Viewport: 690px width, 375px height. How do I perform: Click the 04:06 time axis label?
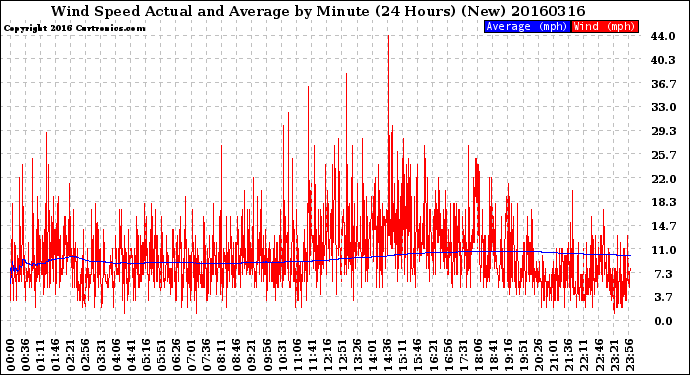pos(116,355)
